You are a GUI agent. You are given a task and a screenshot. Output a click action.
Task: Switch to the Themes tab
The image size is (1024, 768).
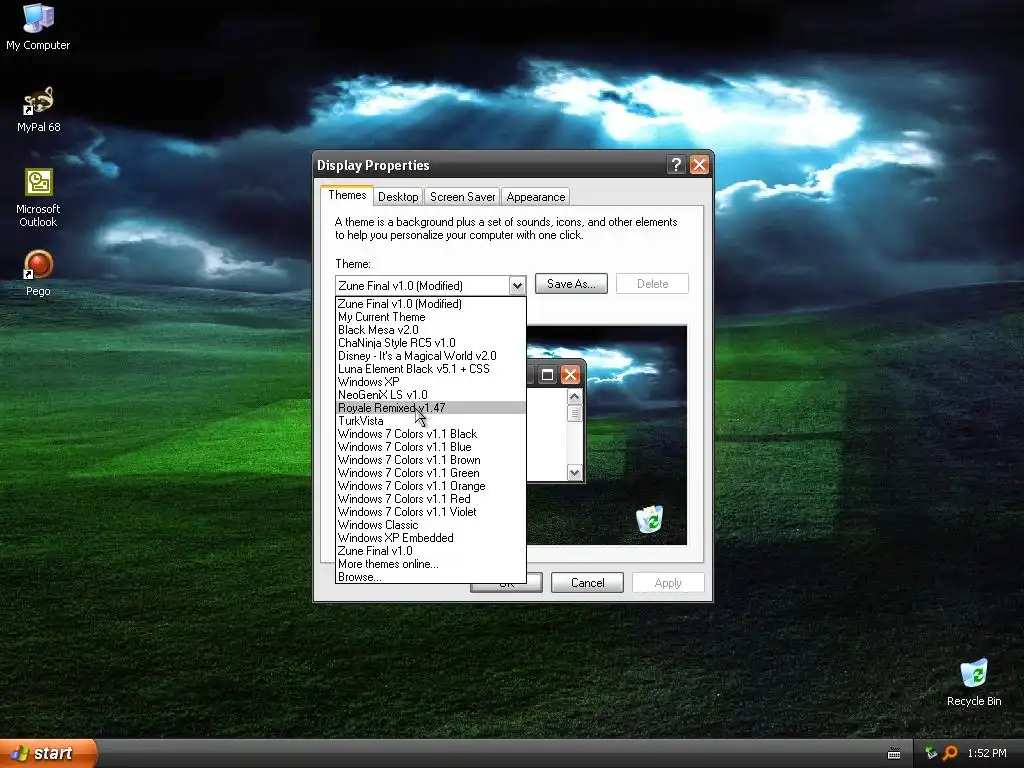347,195
